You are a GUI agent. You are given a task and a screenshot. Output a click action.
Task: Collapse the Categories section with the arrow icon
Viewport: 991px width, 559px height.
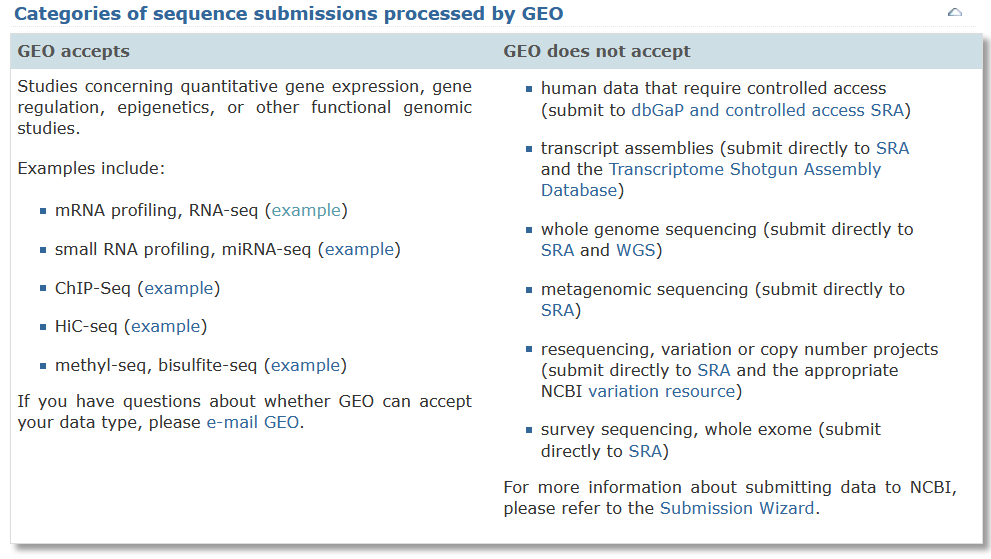[954, 14]
